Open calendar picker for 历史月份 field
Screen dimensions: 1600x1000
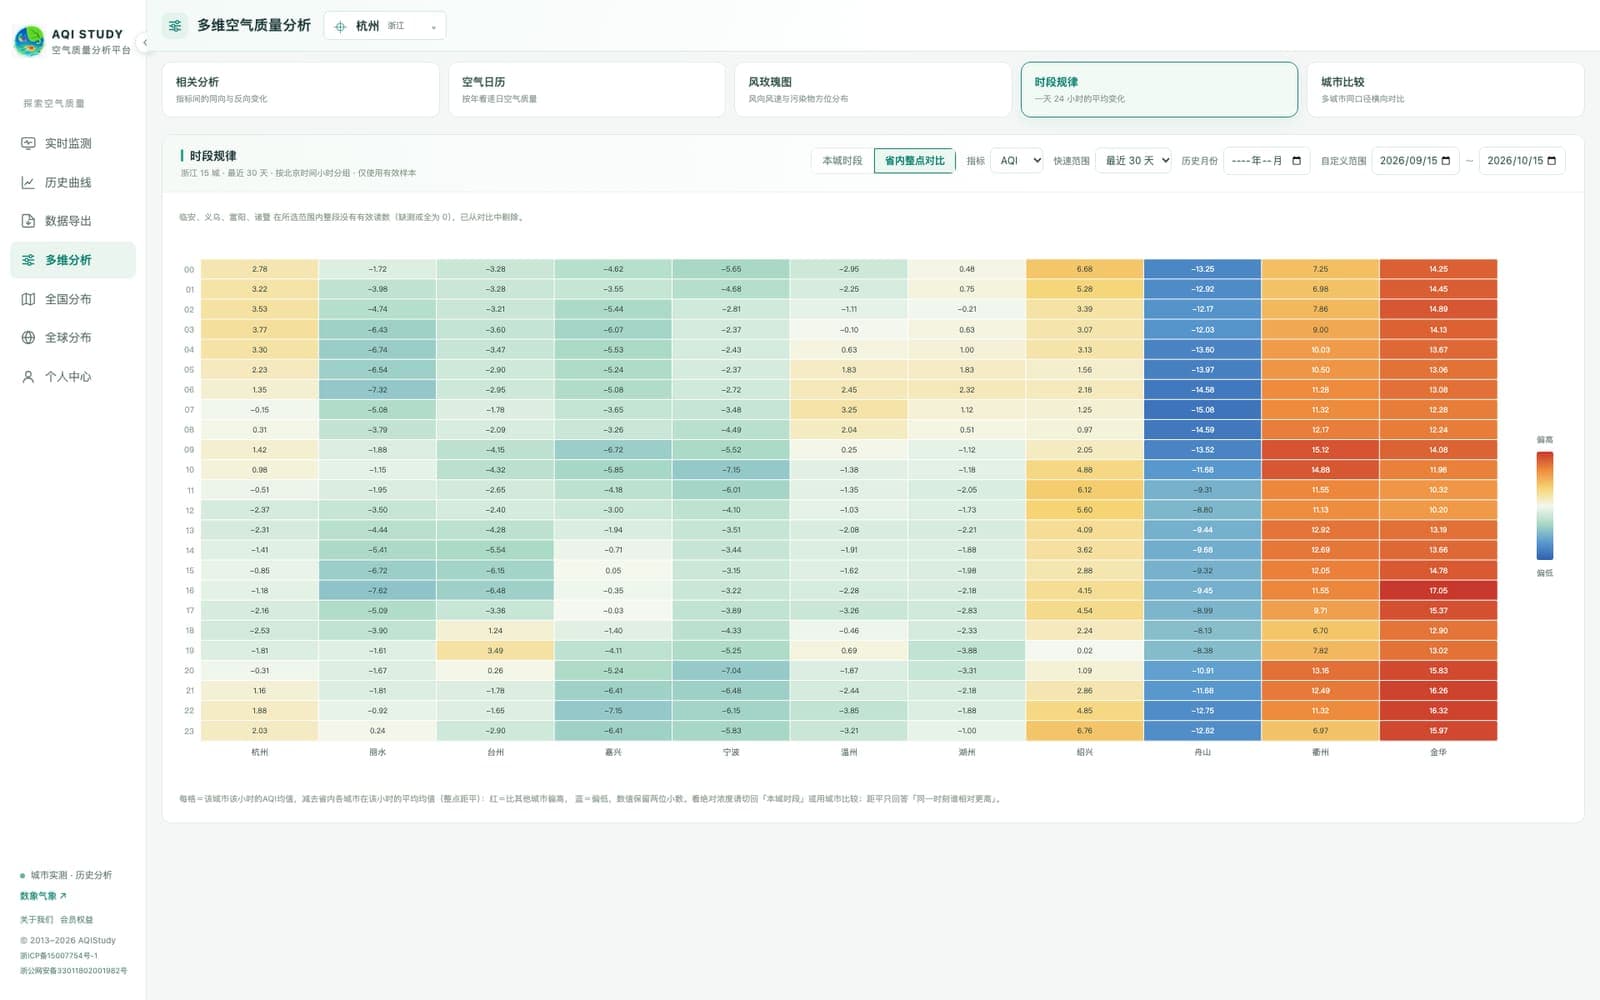(x=1297, y=161)
